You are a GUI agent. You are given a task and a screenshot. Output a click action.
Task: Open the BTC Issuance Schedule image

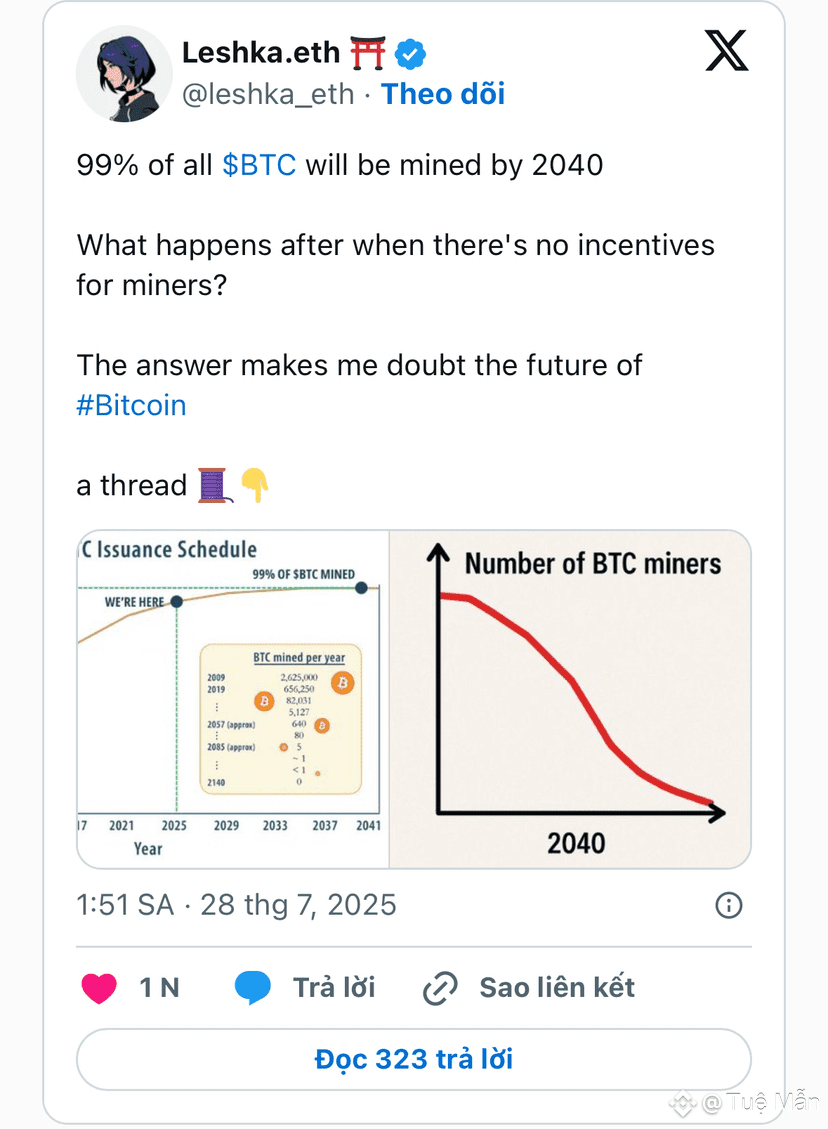(233, 699)
